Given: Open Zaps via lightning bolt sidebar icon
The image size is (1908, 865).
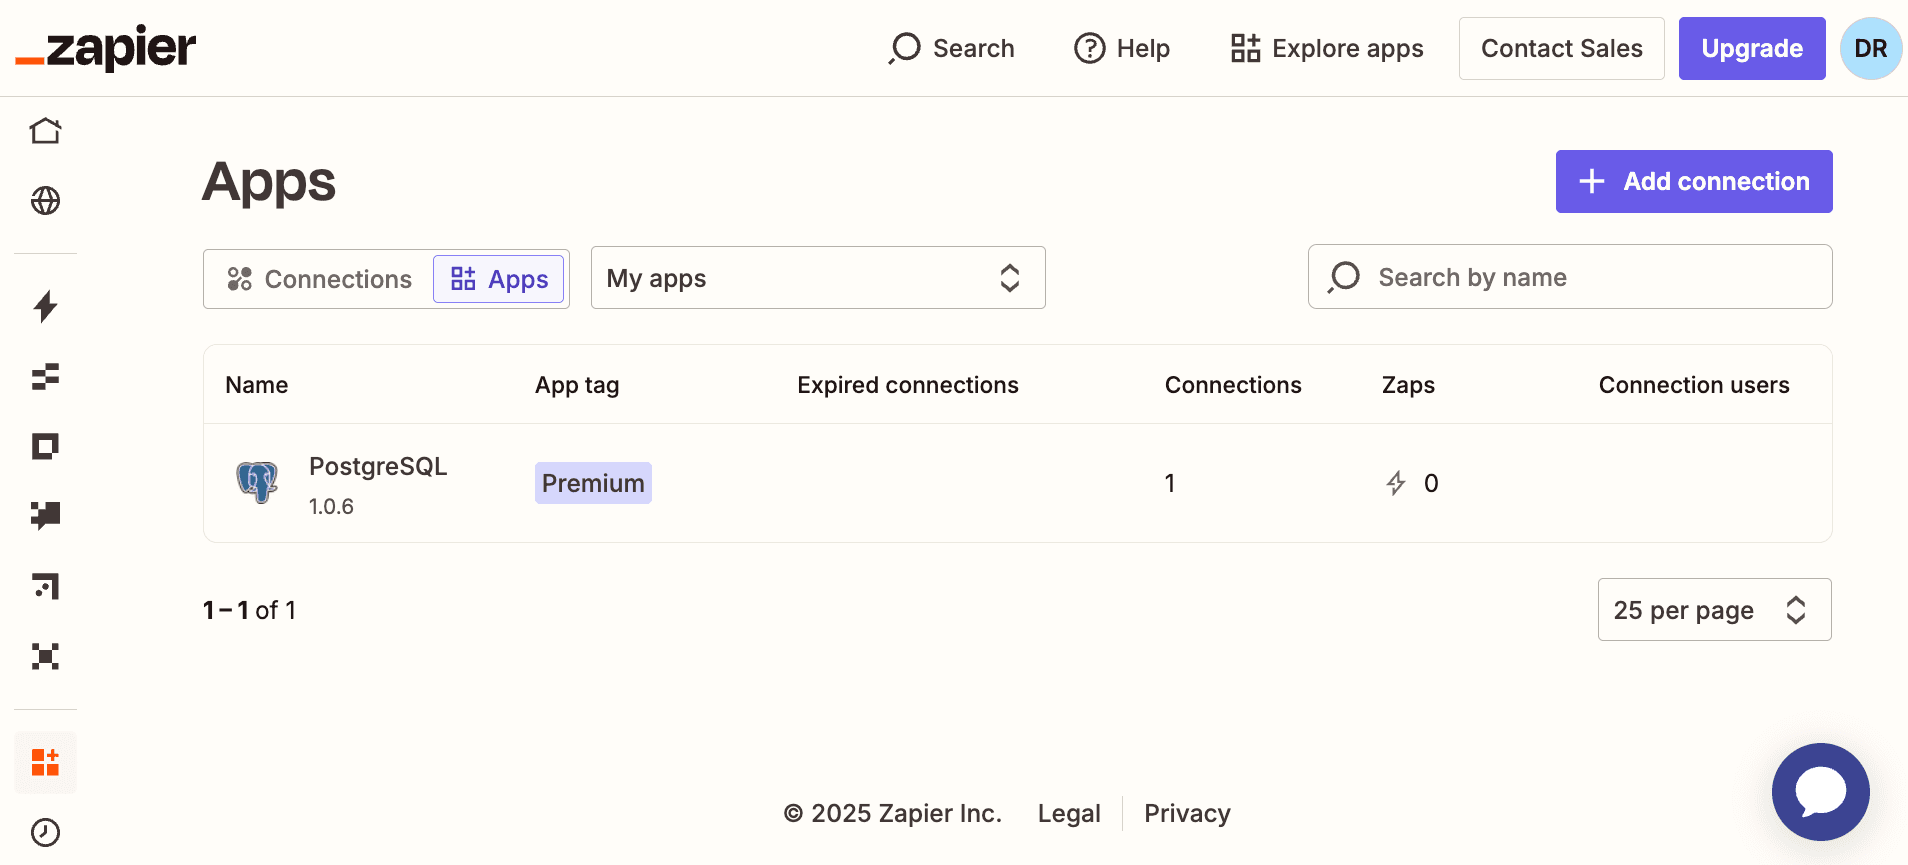Looking at the screenshot, I should pyautogui.click(x=45, y=306).
